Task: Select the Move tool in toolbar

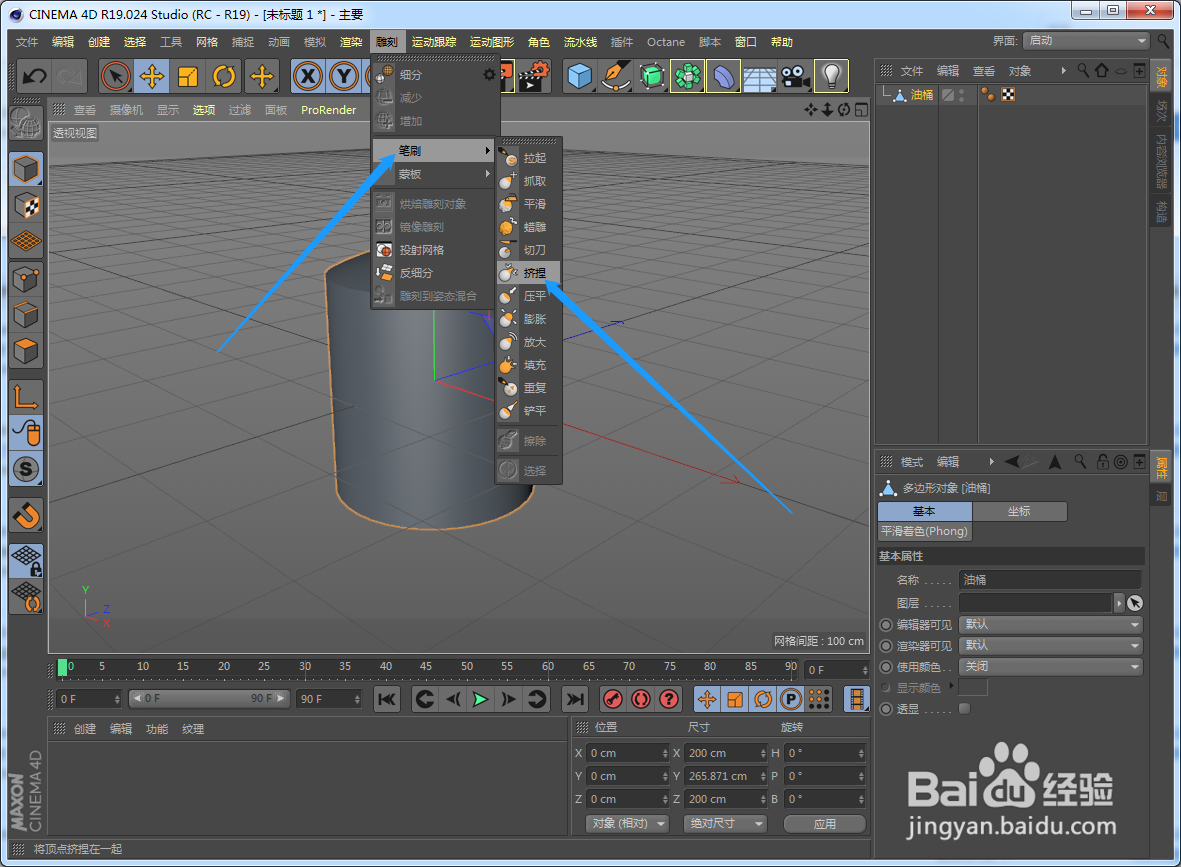Action: pos(151,76)
